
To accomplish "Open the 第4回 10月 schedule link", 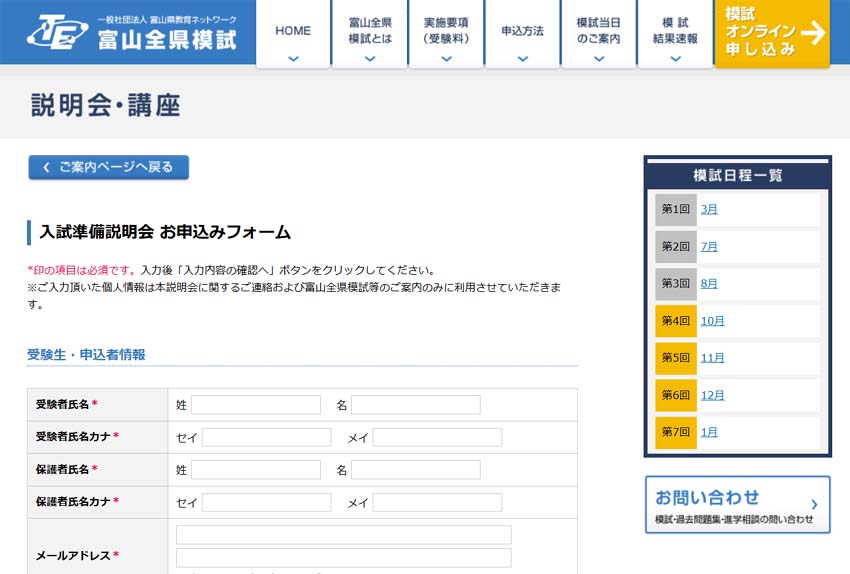I will [x=712, y=321].
